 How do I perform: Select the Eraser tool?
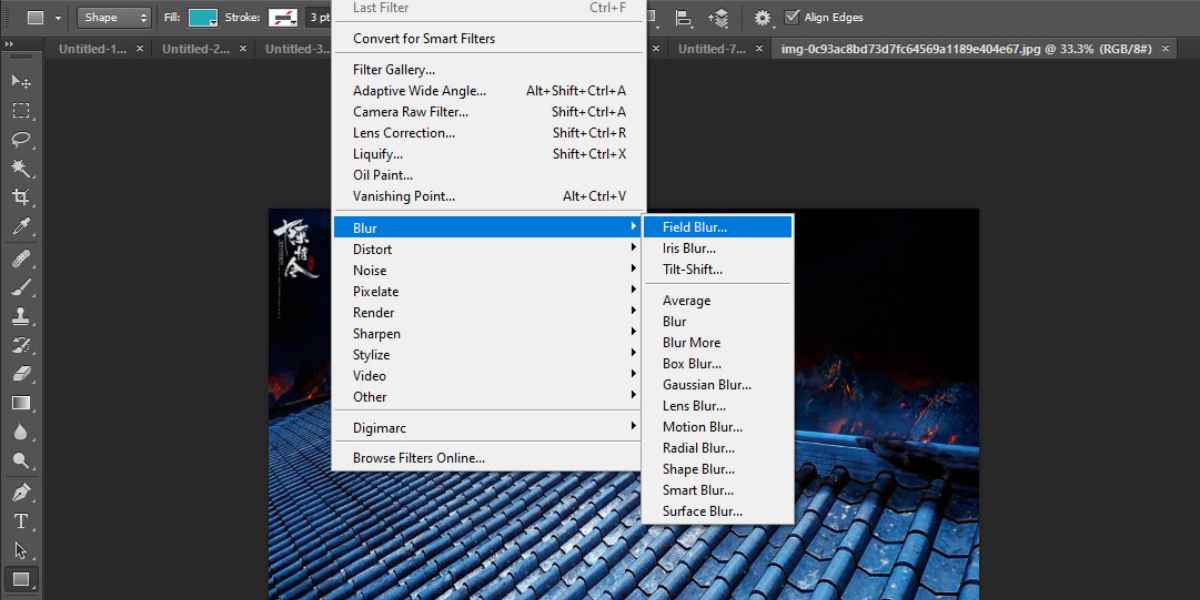coord(21,374)
